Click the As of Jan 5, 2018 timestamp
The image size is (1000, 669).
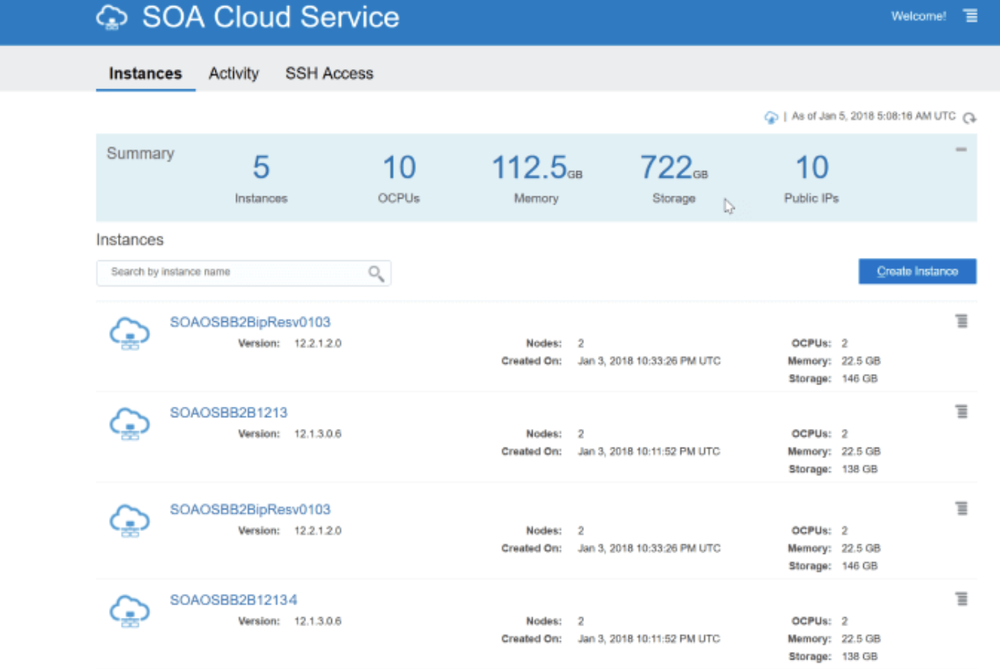(x=873, y=116)
